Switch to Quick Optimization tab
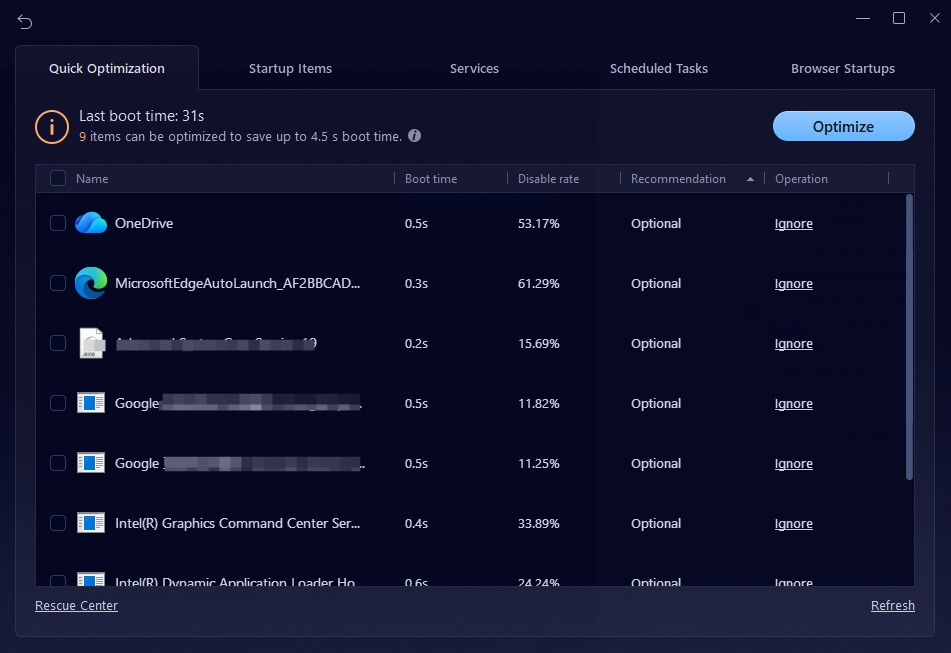This screenshot has width=951, height=653. pos(107,69)
